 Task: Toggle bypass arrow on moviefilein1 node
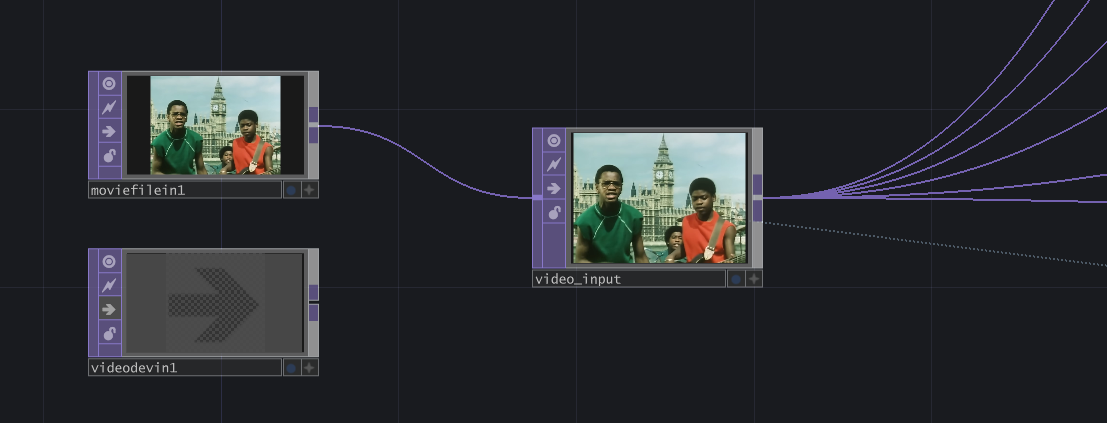[x=109, y=131]
